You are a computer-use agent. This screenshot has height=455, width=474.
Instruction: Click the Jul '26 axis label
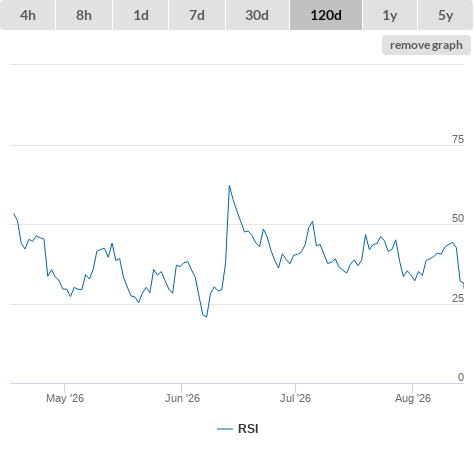295,398
